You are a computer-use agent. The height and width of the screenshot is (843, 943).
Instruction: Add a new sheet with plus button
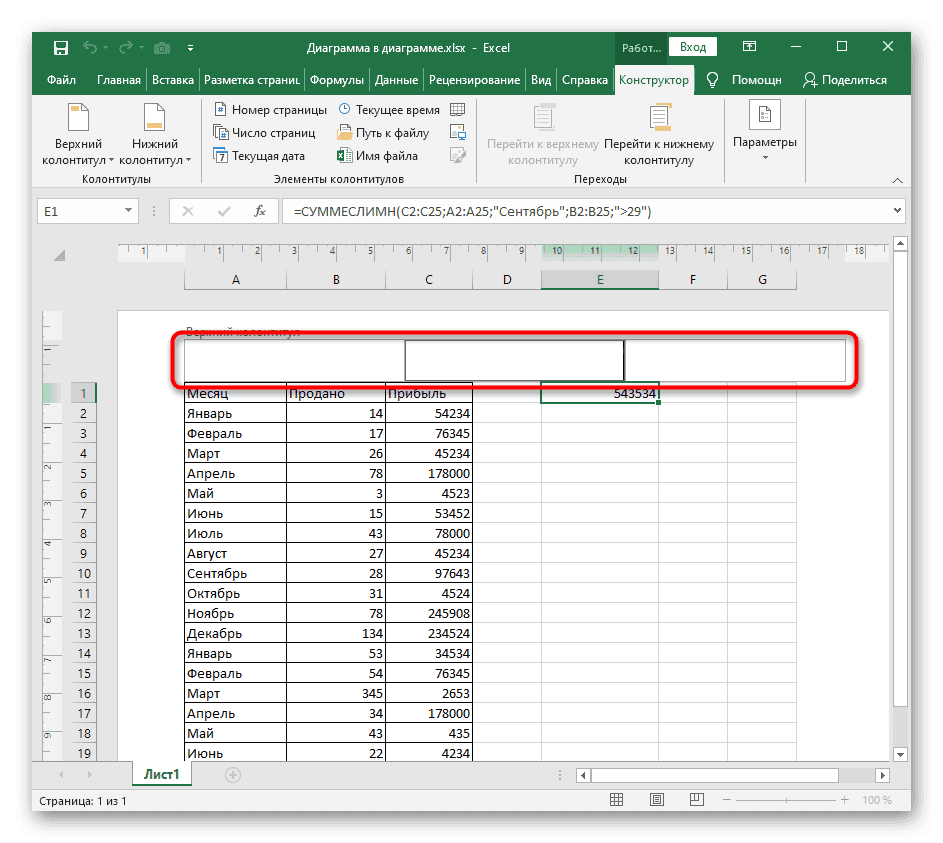pyautogui.click(x=233, y=774)
